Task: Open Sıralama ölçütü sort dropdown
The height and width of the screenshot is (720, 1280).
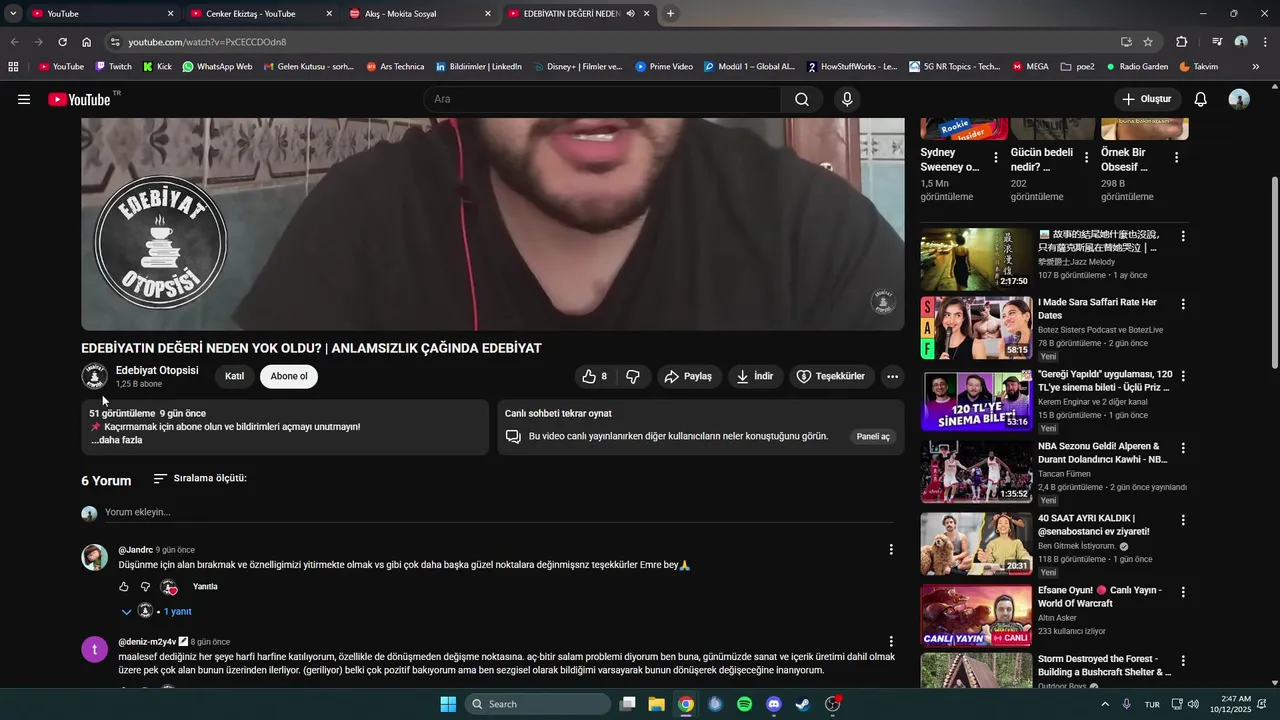Action: point(199,479)
